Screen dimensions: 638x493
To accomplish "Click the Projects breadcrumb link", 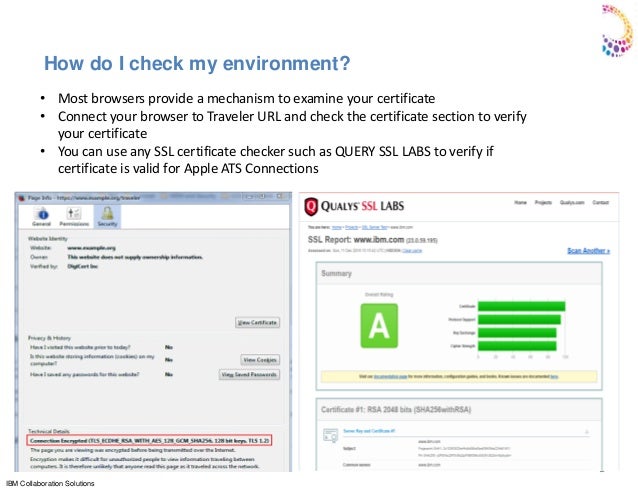I will pos(352,227).
